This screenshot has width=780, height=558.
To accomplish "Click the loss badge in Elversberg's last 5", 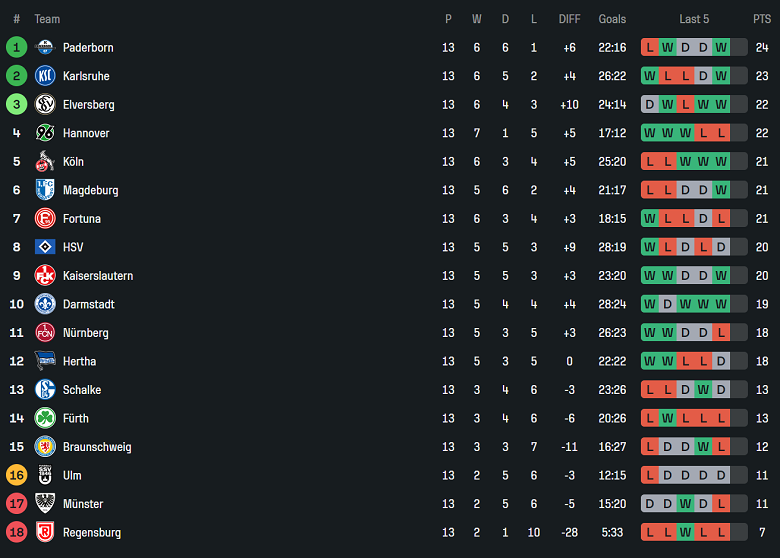I will 685,104.
